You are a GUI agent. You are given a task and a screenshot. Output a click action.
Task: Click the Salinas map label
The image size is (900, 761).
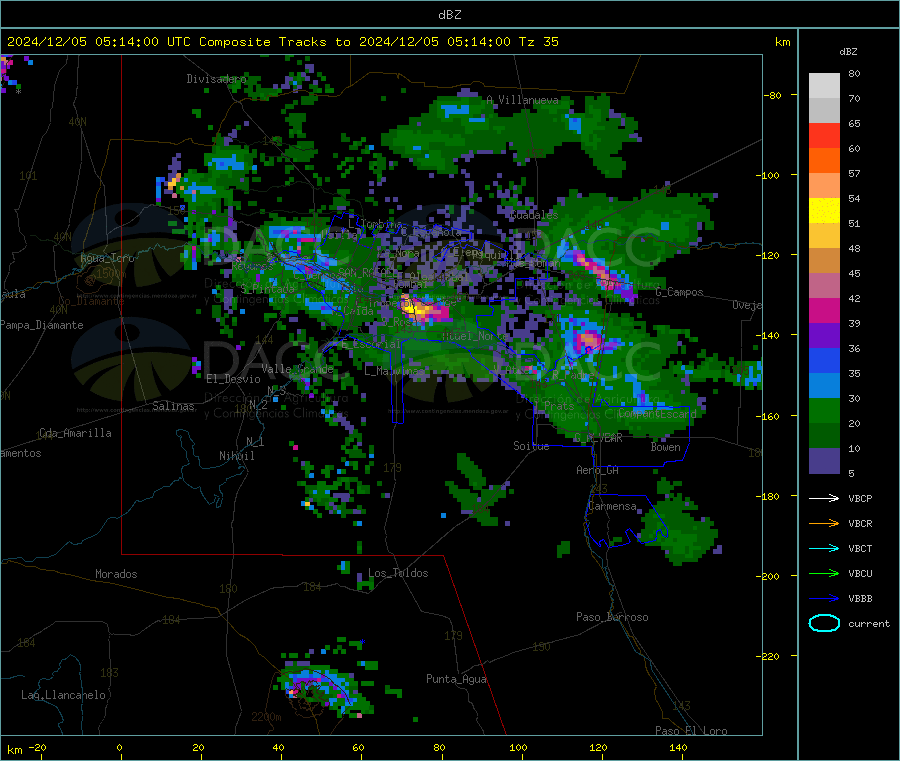[173, 406]
